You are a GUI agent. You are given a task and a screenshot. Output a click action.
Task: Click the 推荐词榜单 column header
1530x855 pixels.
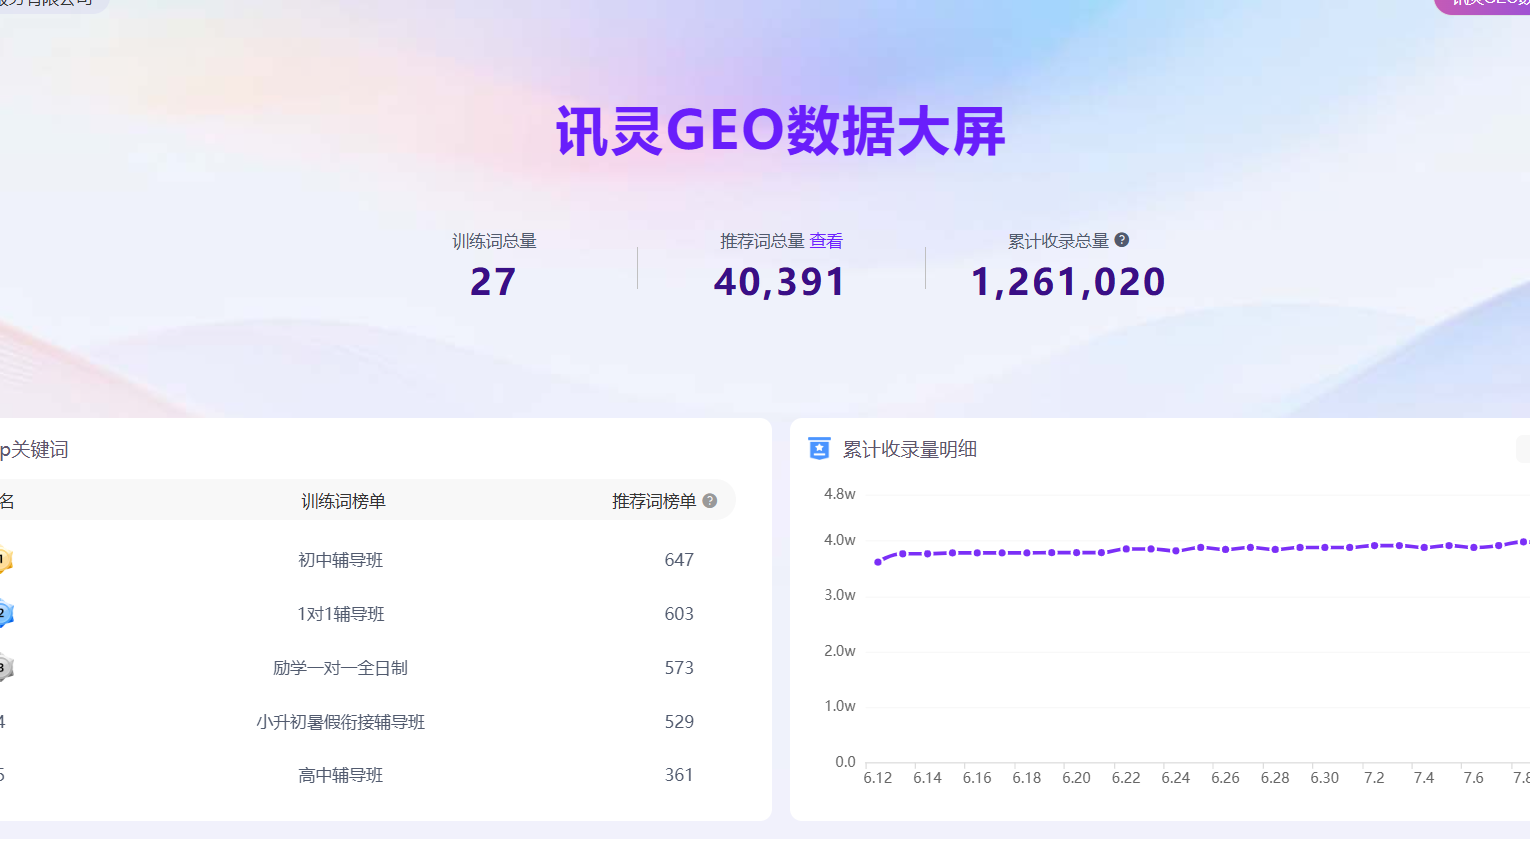(654, 501)
